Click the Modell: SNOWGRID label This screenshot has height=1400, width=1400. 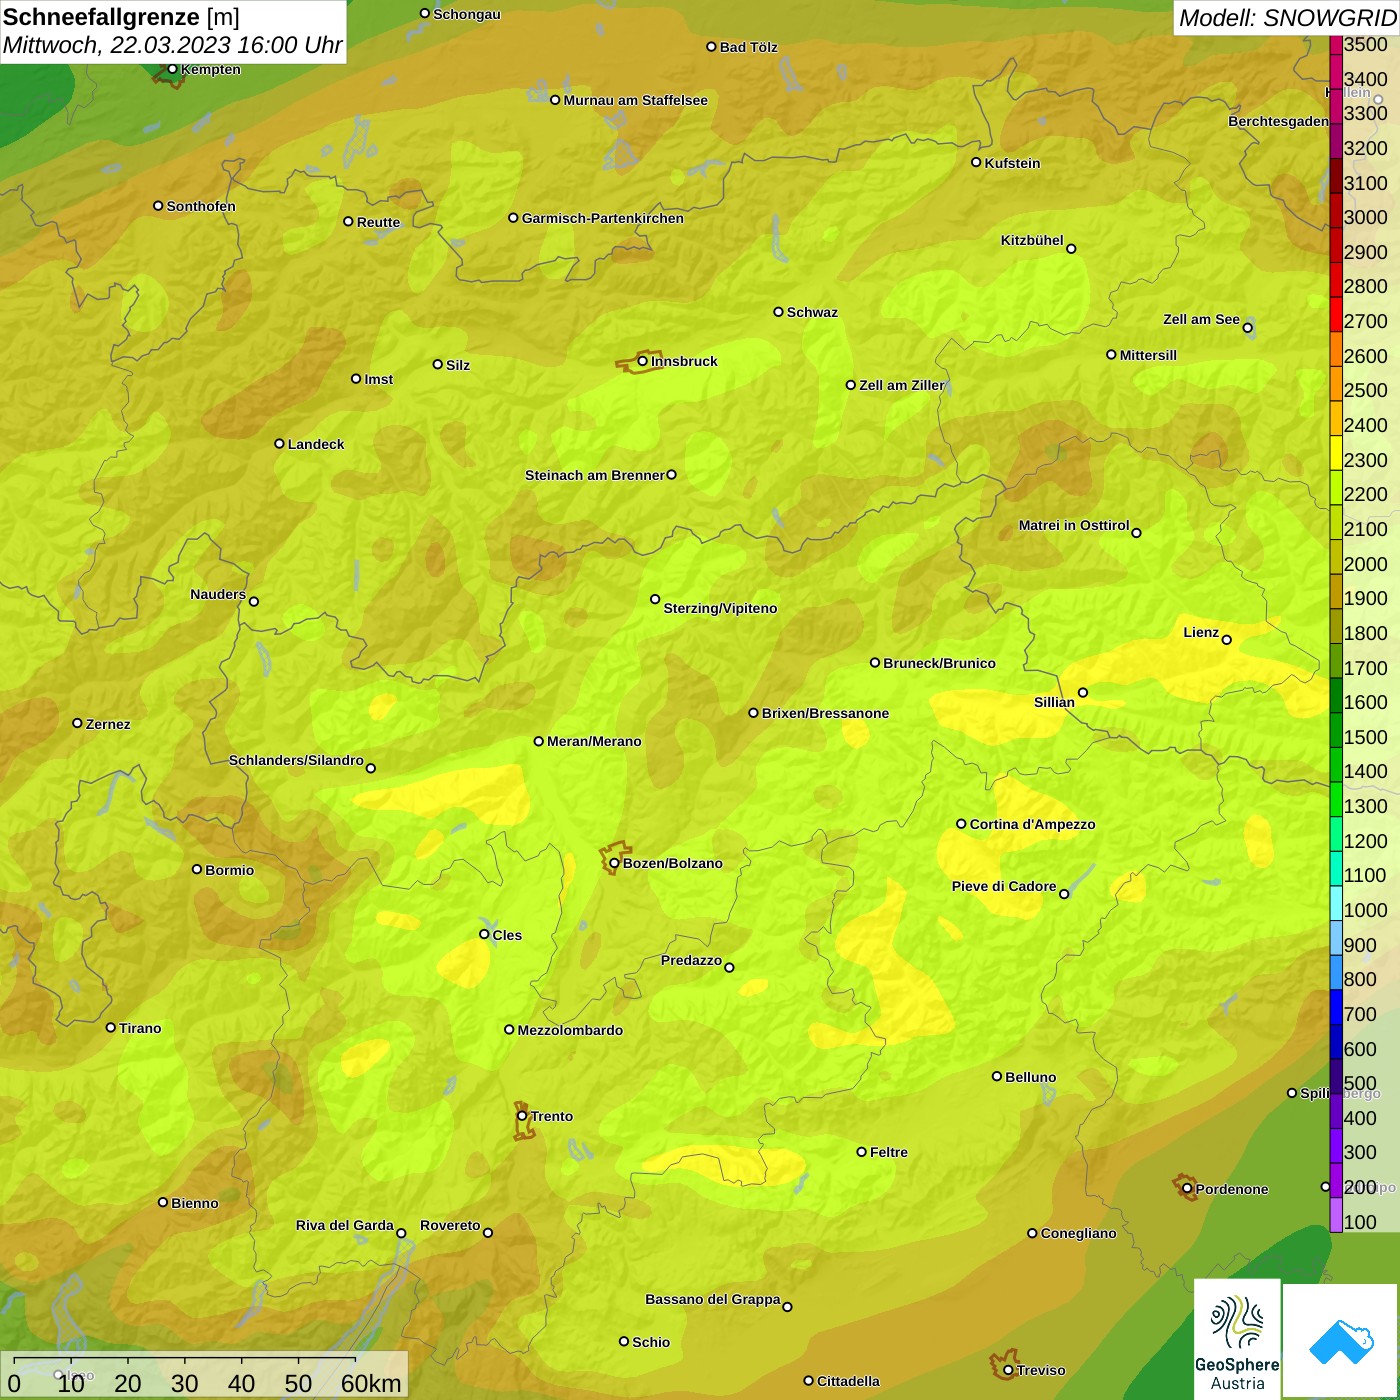pyautogui.click(x=1287, y=17)
